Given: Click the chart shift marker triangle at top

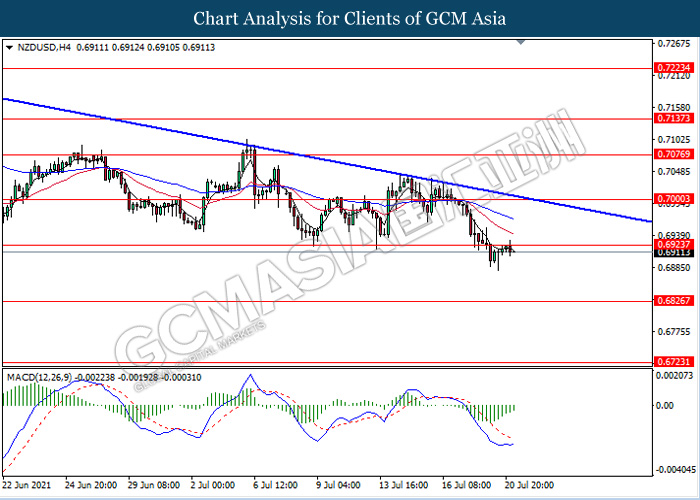Looking at the screenshot, I should pyautogui.click(x=521, y=42).
